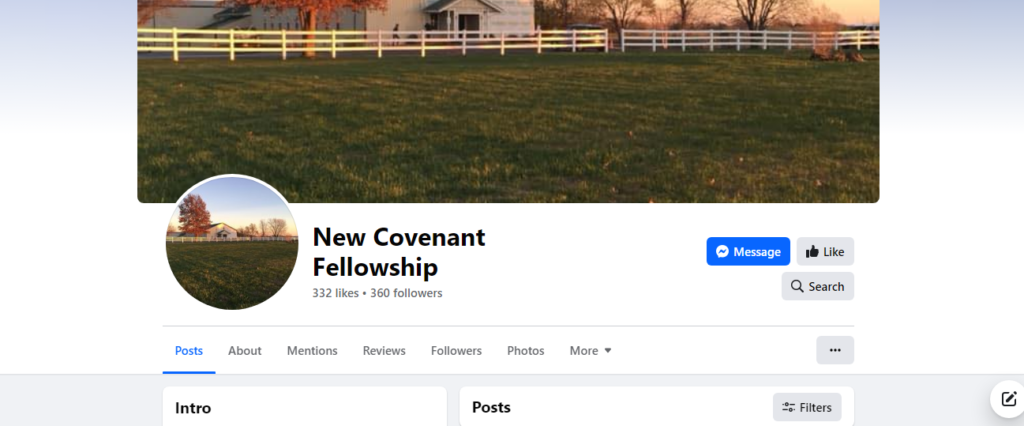Click the New Covenant Fellowship page title

tap(398, 252)
